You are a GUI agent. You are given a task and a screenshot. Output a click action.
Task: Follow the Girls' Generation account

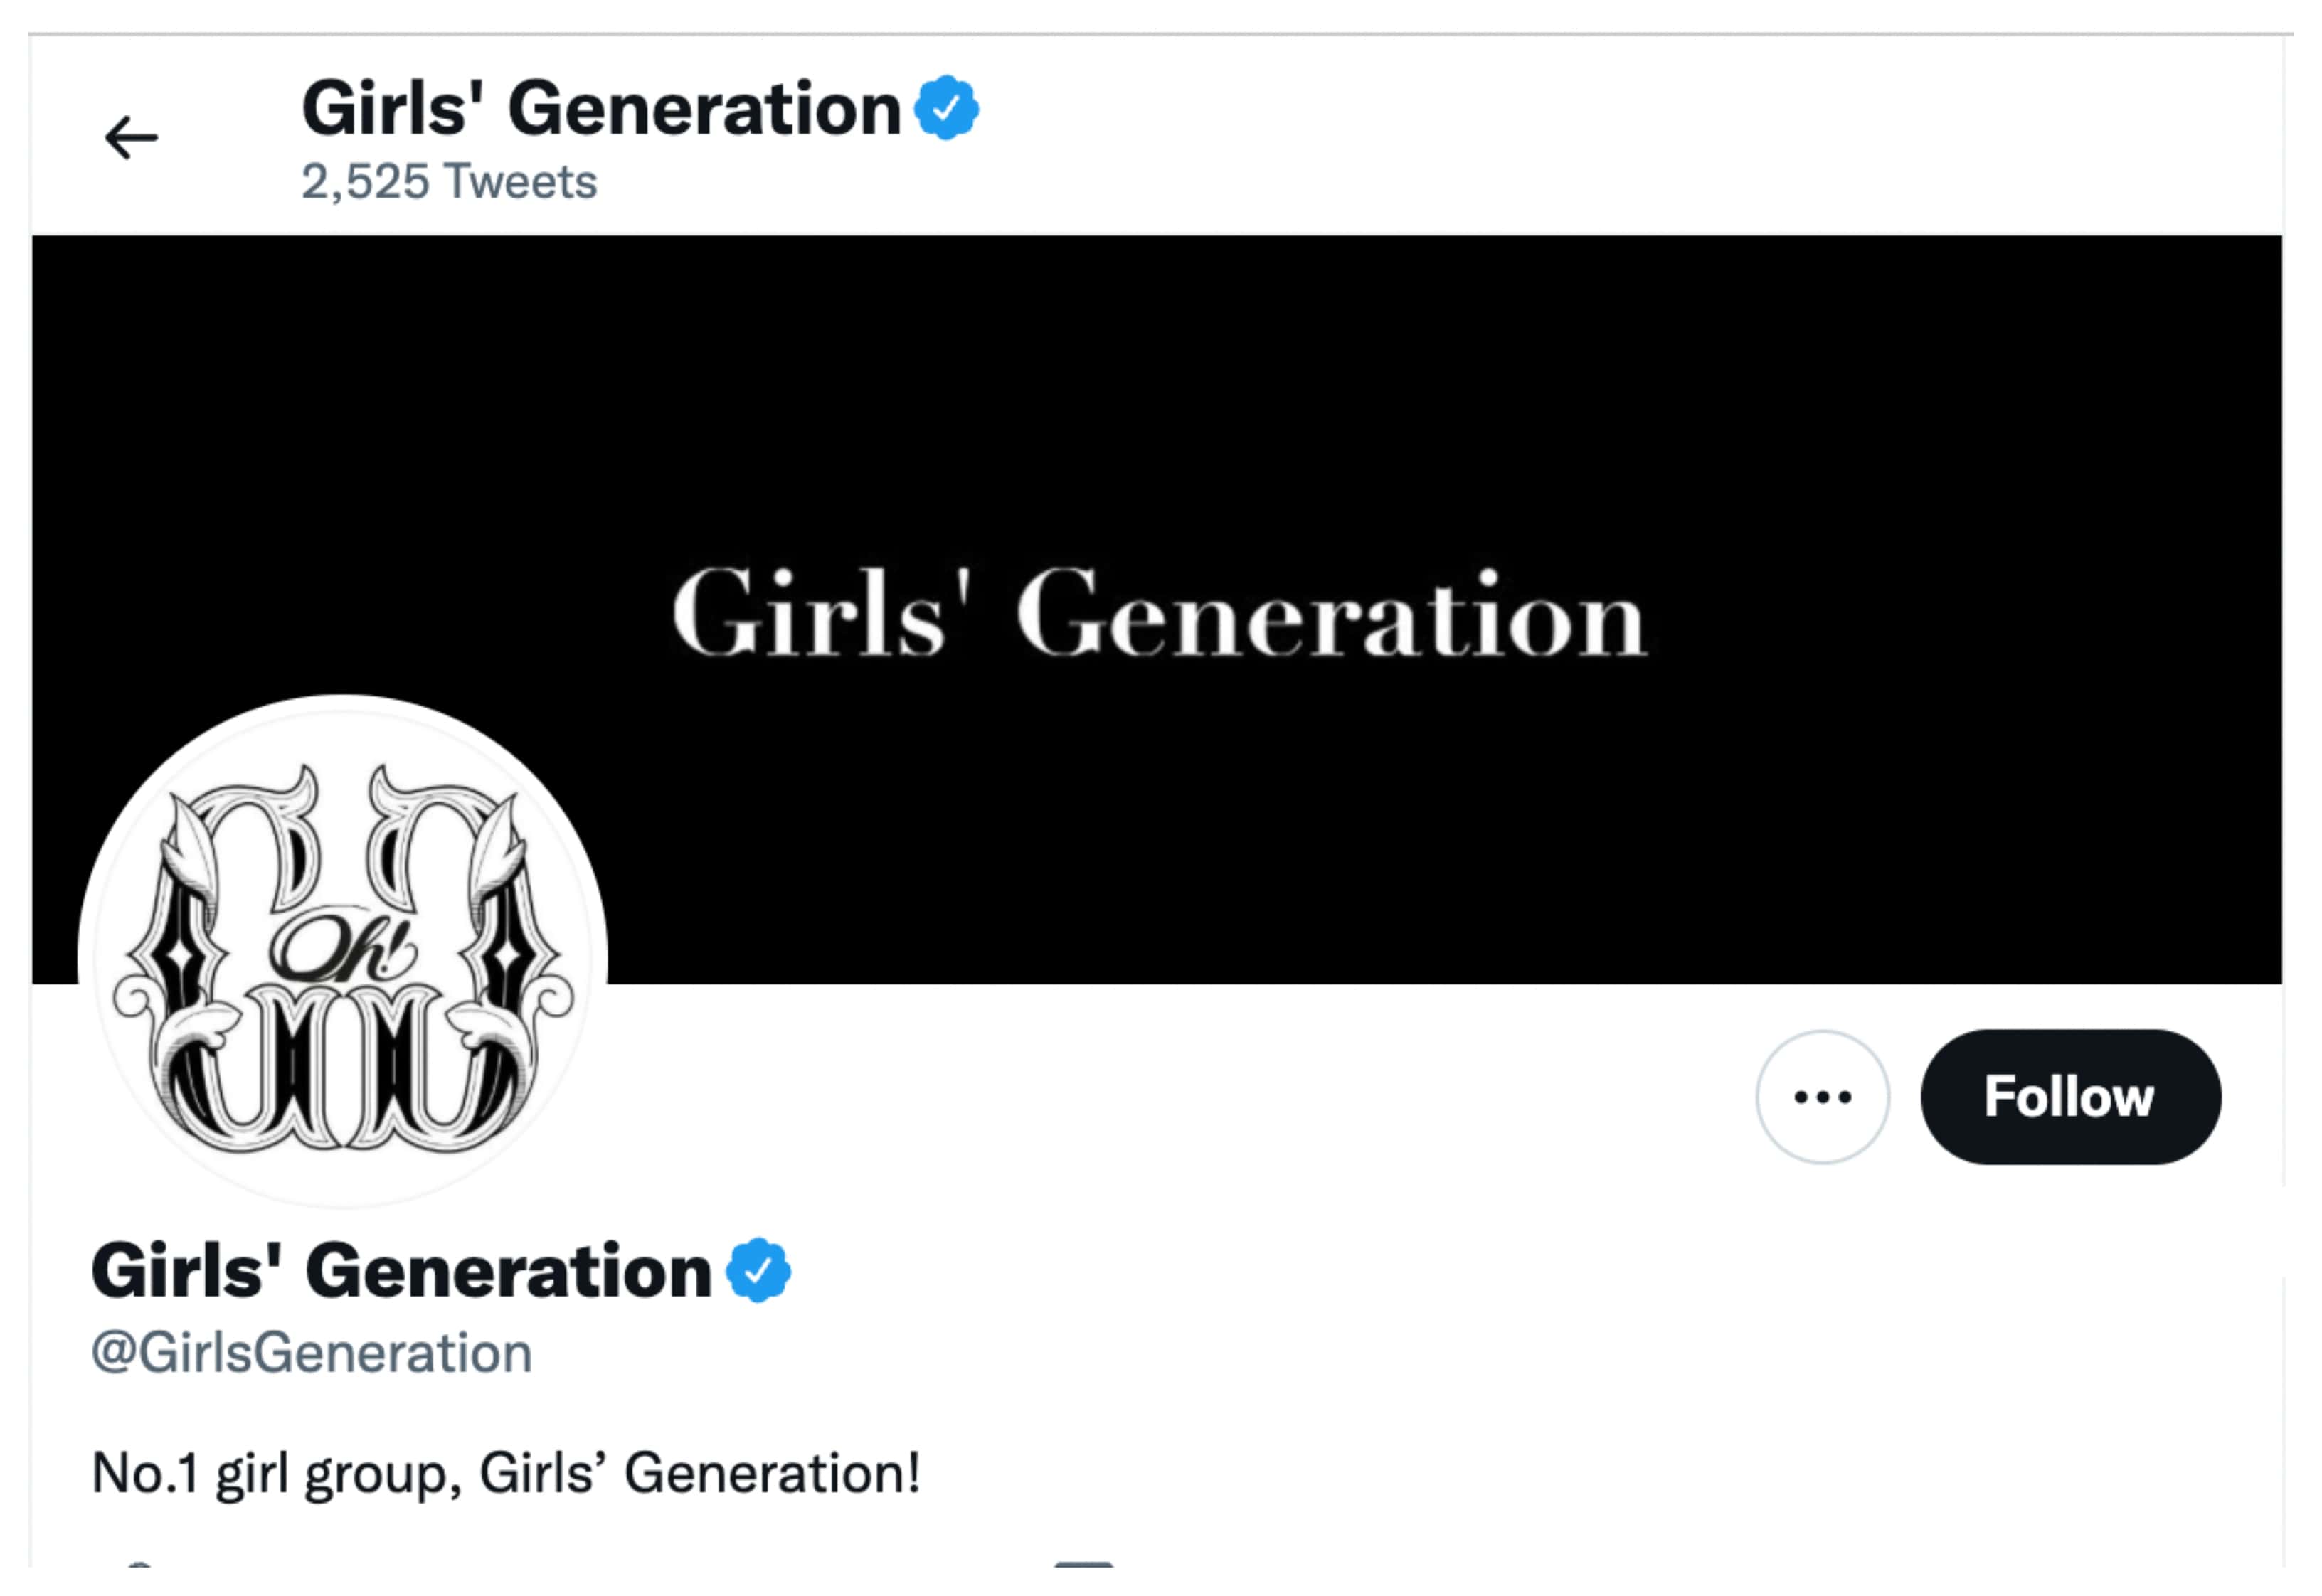click(x=2070, y=1097)
